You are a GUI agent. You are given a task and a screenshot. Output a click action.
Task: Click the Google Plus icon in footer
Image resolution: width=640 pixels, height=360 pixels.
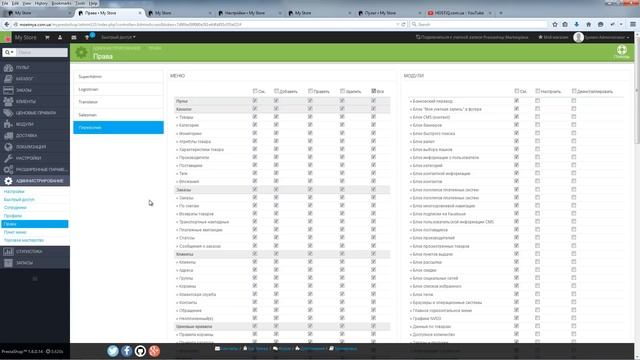(x=154, y=351)
